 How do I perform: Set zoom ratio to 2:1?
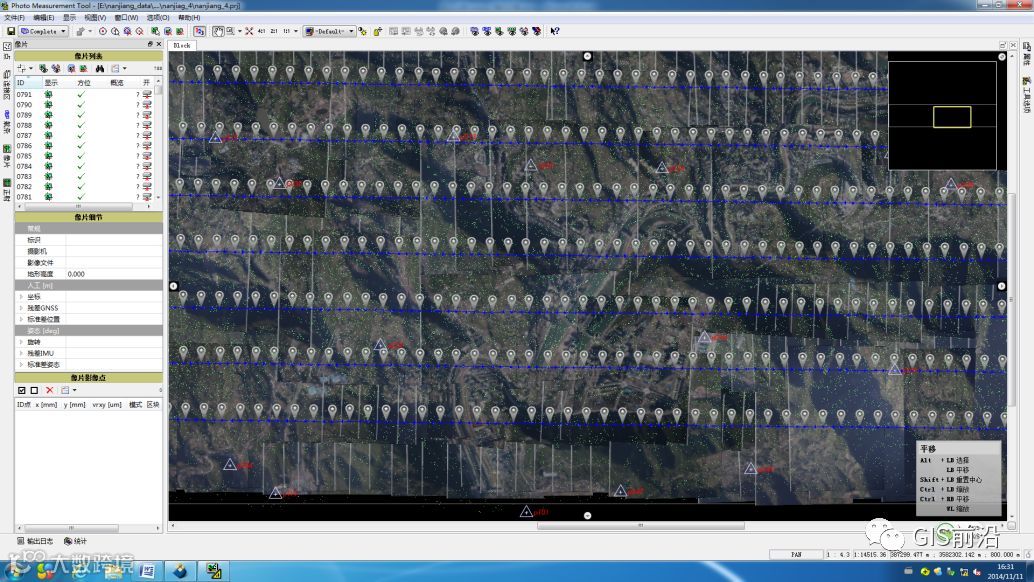pos(274,31)
